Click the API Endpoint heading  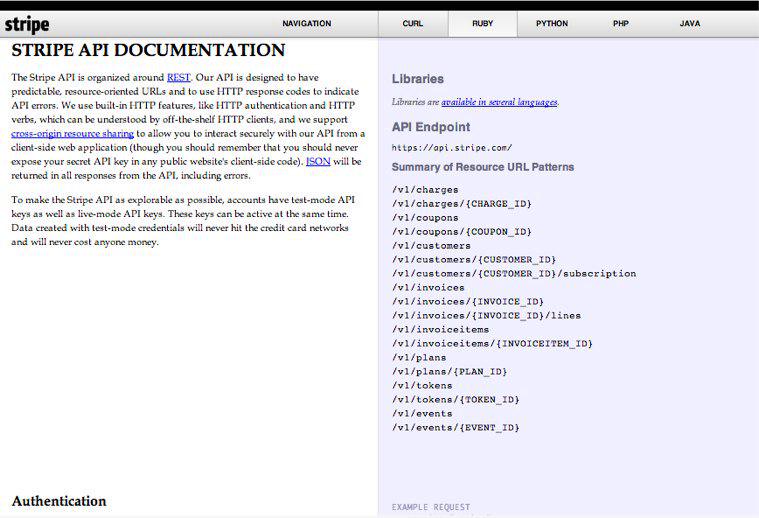[431, 127]
